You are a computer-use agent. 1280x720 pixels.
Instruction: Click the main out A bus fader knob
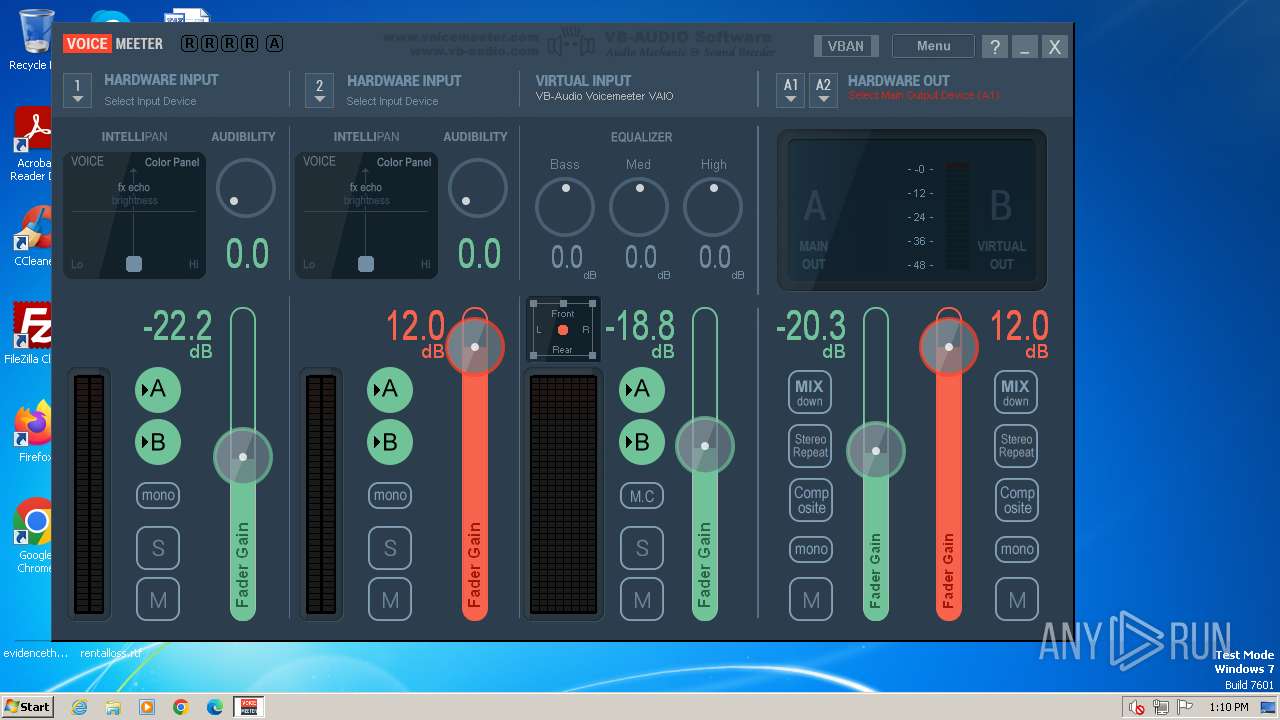pyautogui.click(x=876, y=451)
